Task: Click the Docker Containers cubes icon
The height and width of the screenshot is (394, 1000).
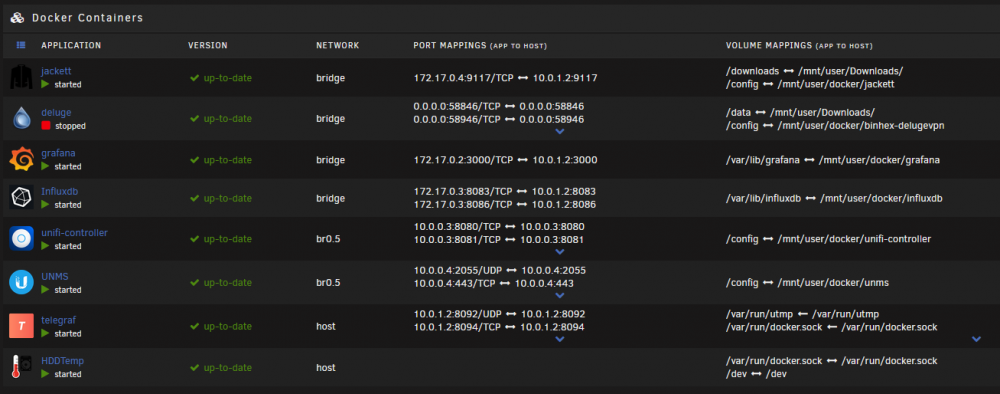Action: [17, 18]
